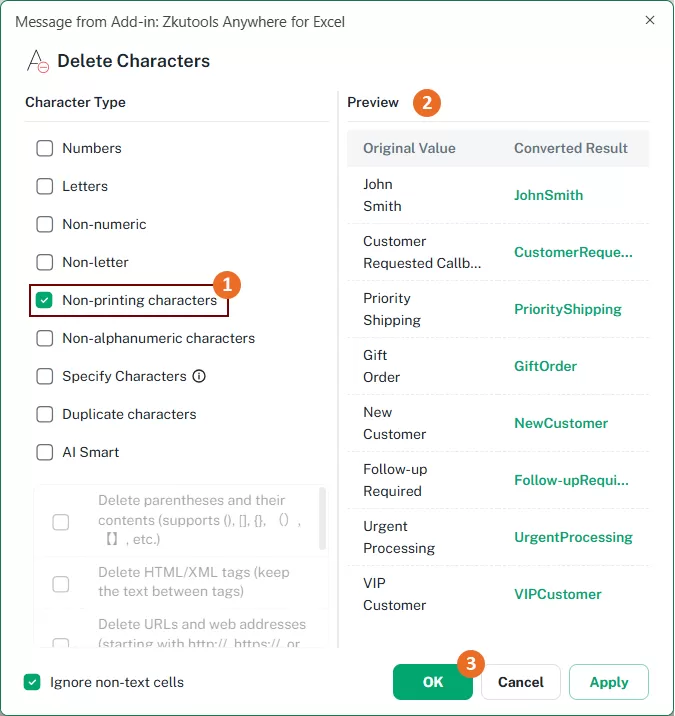Click the Priority Shipping original value
The image size is (675, 716).
[x=392, y=309]
